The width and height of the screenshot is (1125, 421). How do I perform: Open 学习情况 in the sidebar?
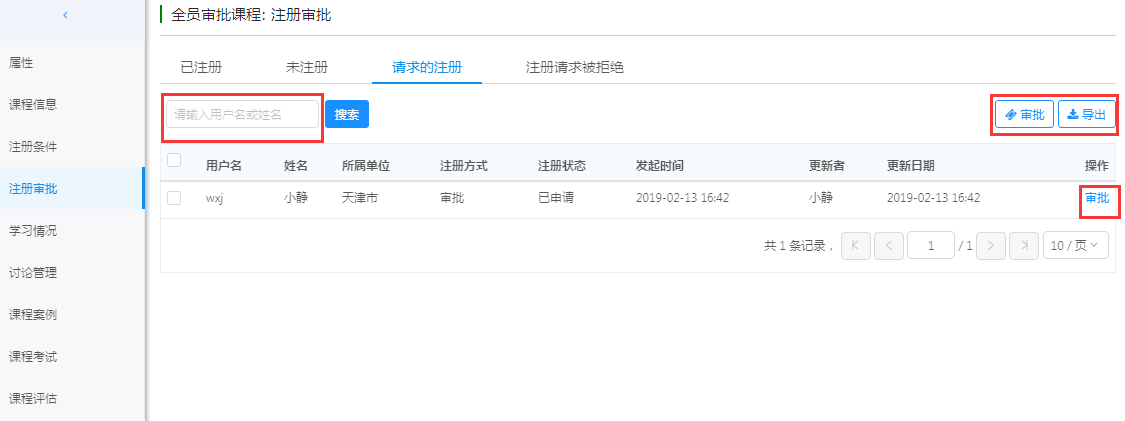tap(33, 231)
